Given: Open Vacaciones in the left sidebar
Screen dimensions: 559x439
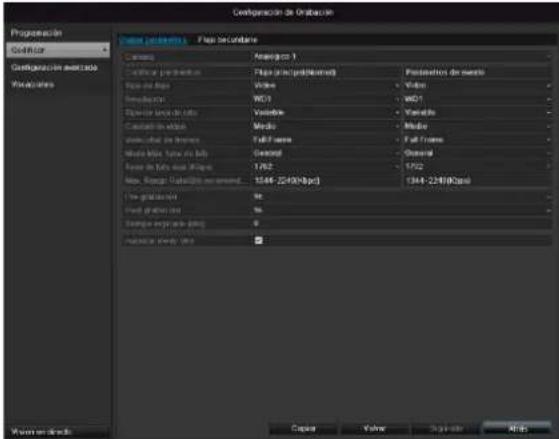Looking at the screenshot, I should point(32,85).
